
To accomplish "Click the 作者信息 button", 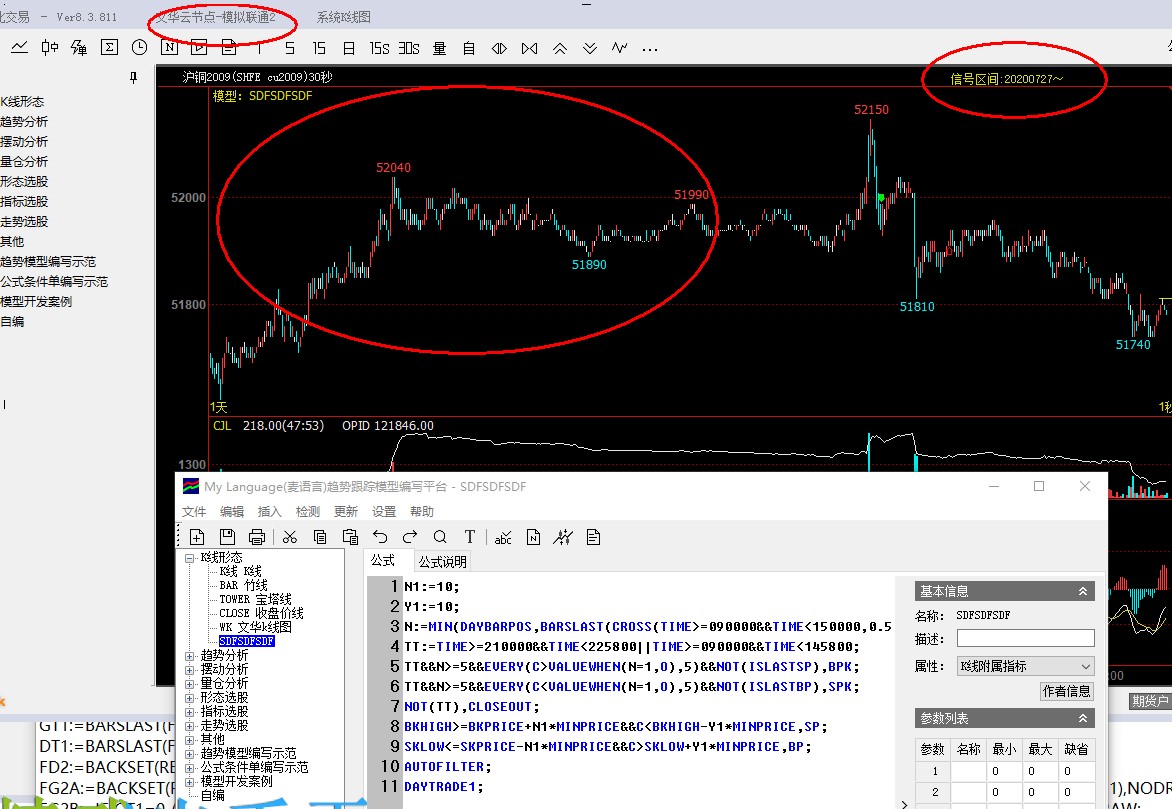I will [1067, 691].
